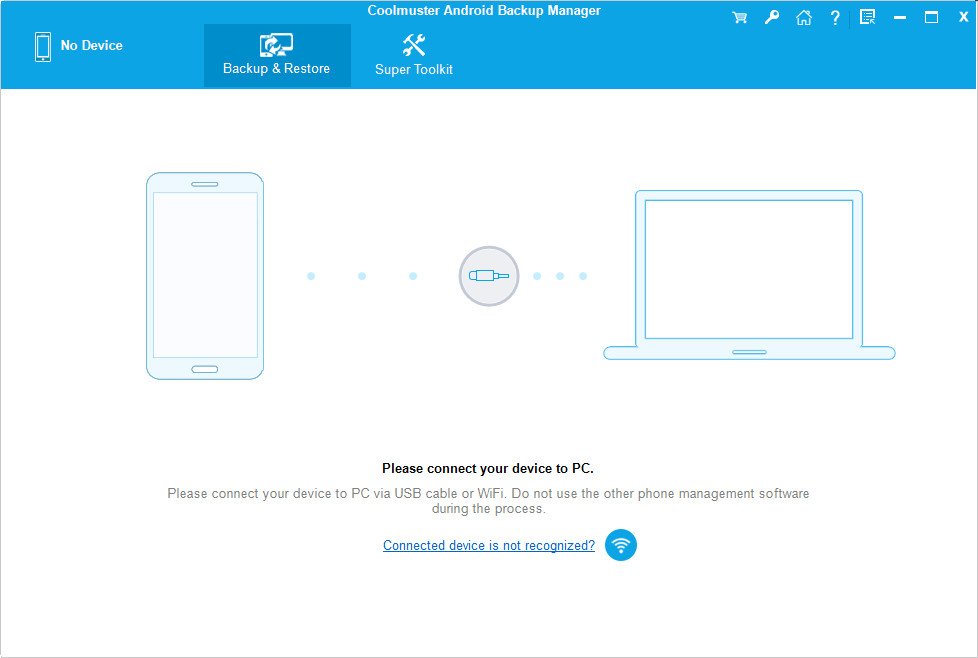The width and height of the screenshot is (978, 658).
Task: Open the feedback note icon
Action: 867,17
